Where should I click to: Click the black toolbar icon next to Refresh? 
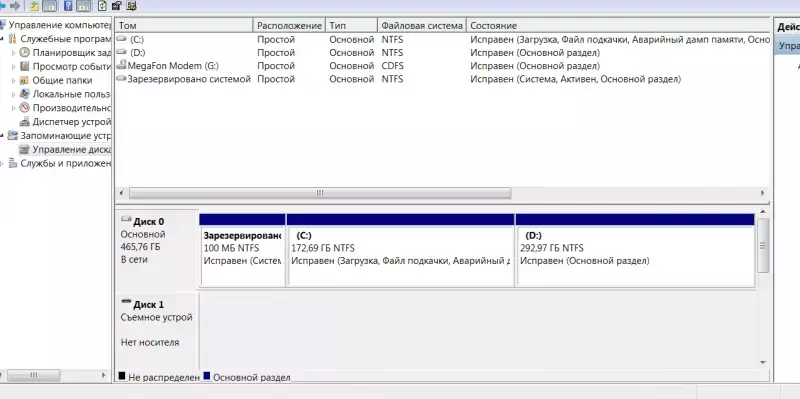(x=117, y=6)
